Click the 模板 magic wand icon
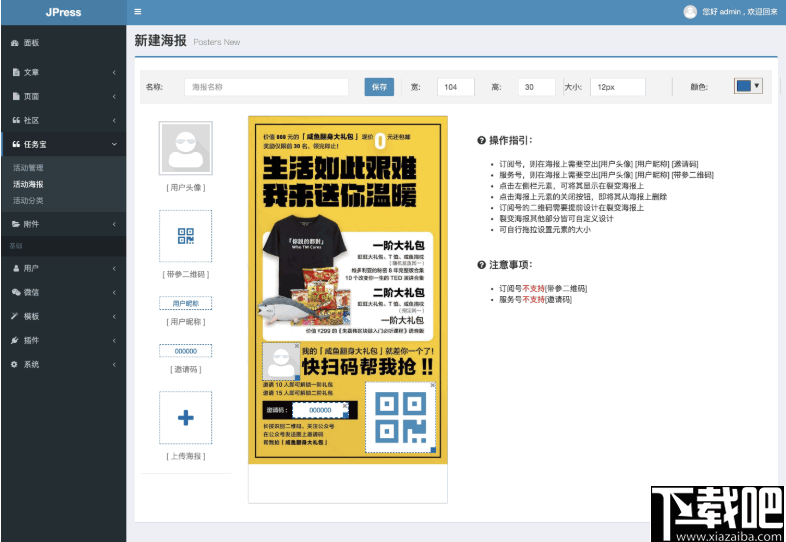 [x=15, y=316]
